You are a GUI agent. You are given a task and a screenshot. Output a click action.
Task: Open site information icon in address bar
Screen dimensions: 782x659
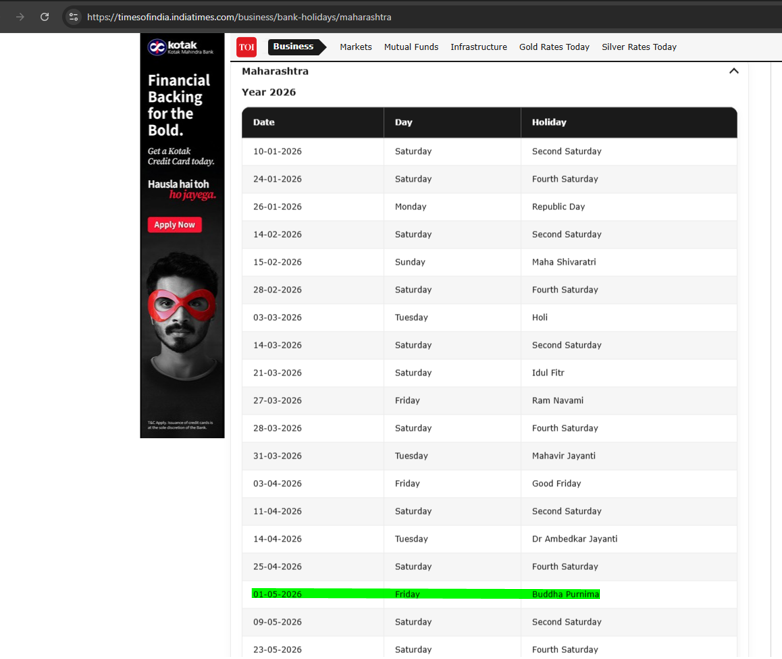coord(74,17)
